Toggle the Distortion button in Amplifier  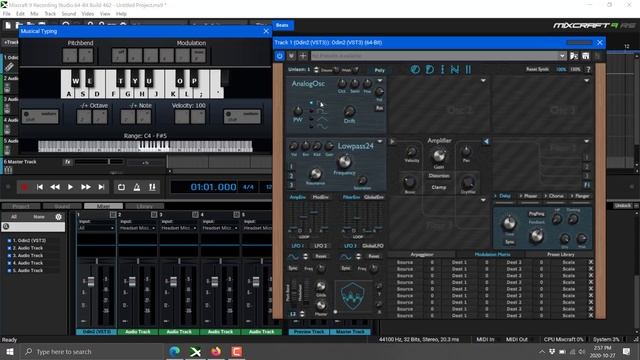click(439, 176)
